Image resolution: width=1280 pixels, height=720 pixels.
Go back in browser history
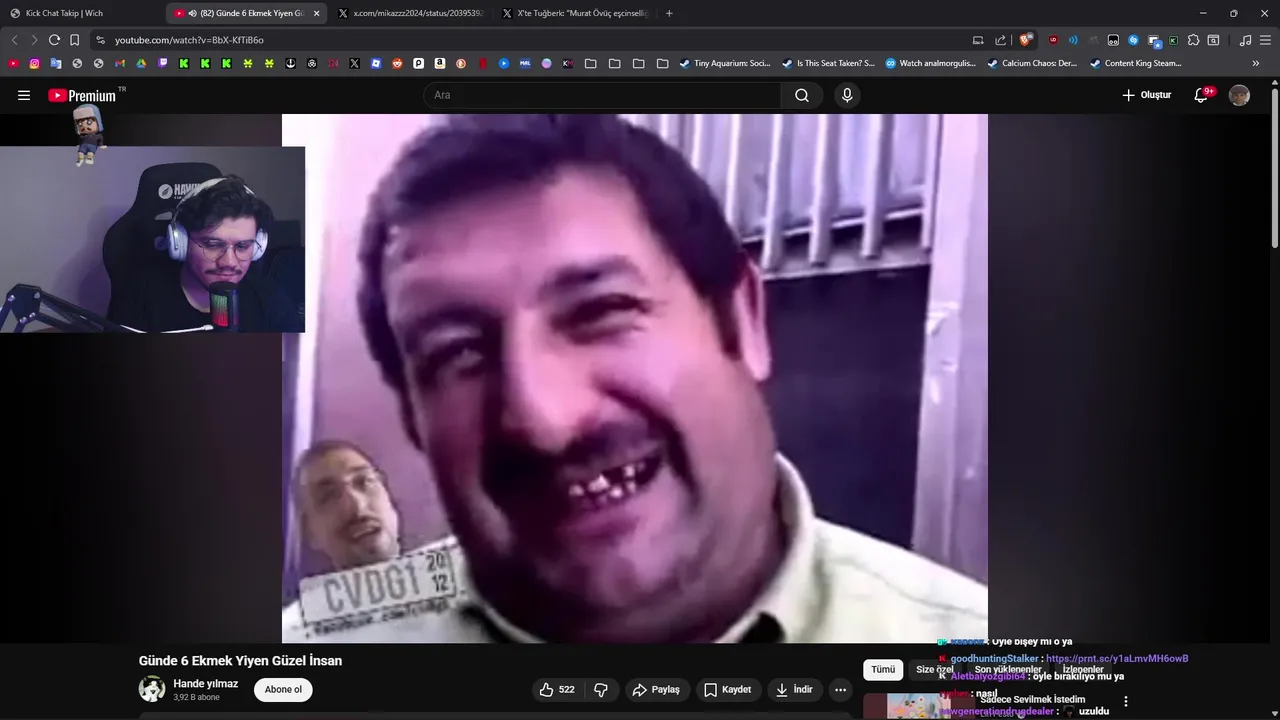14,40
